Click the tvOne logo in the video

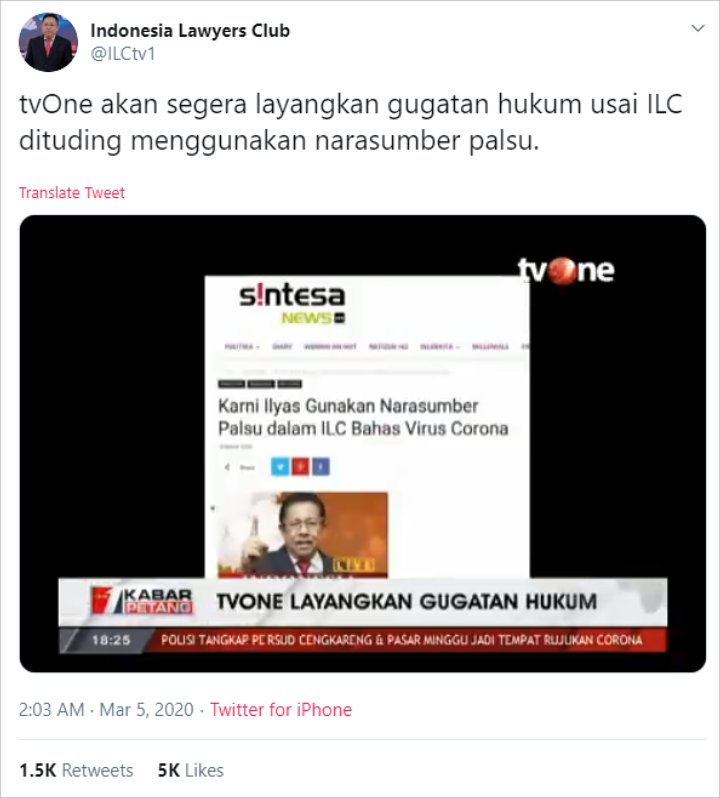tap(566, 270)
